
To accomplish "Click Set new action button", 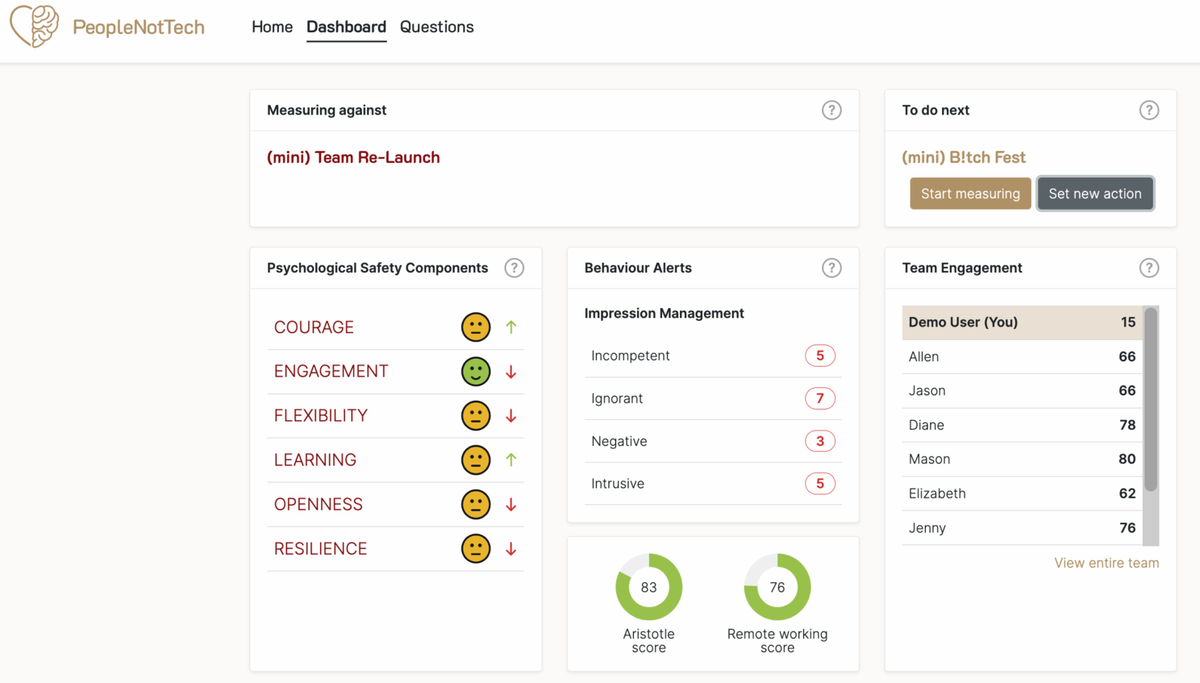I will tap(1095, 194).
